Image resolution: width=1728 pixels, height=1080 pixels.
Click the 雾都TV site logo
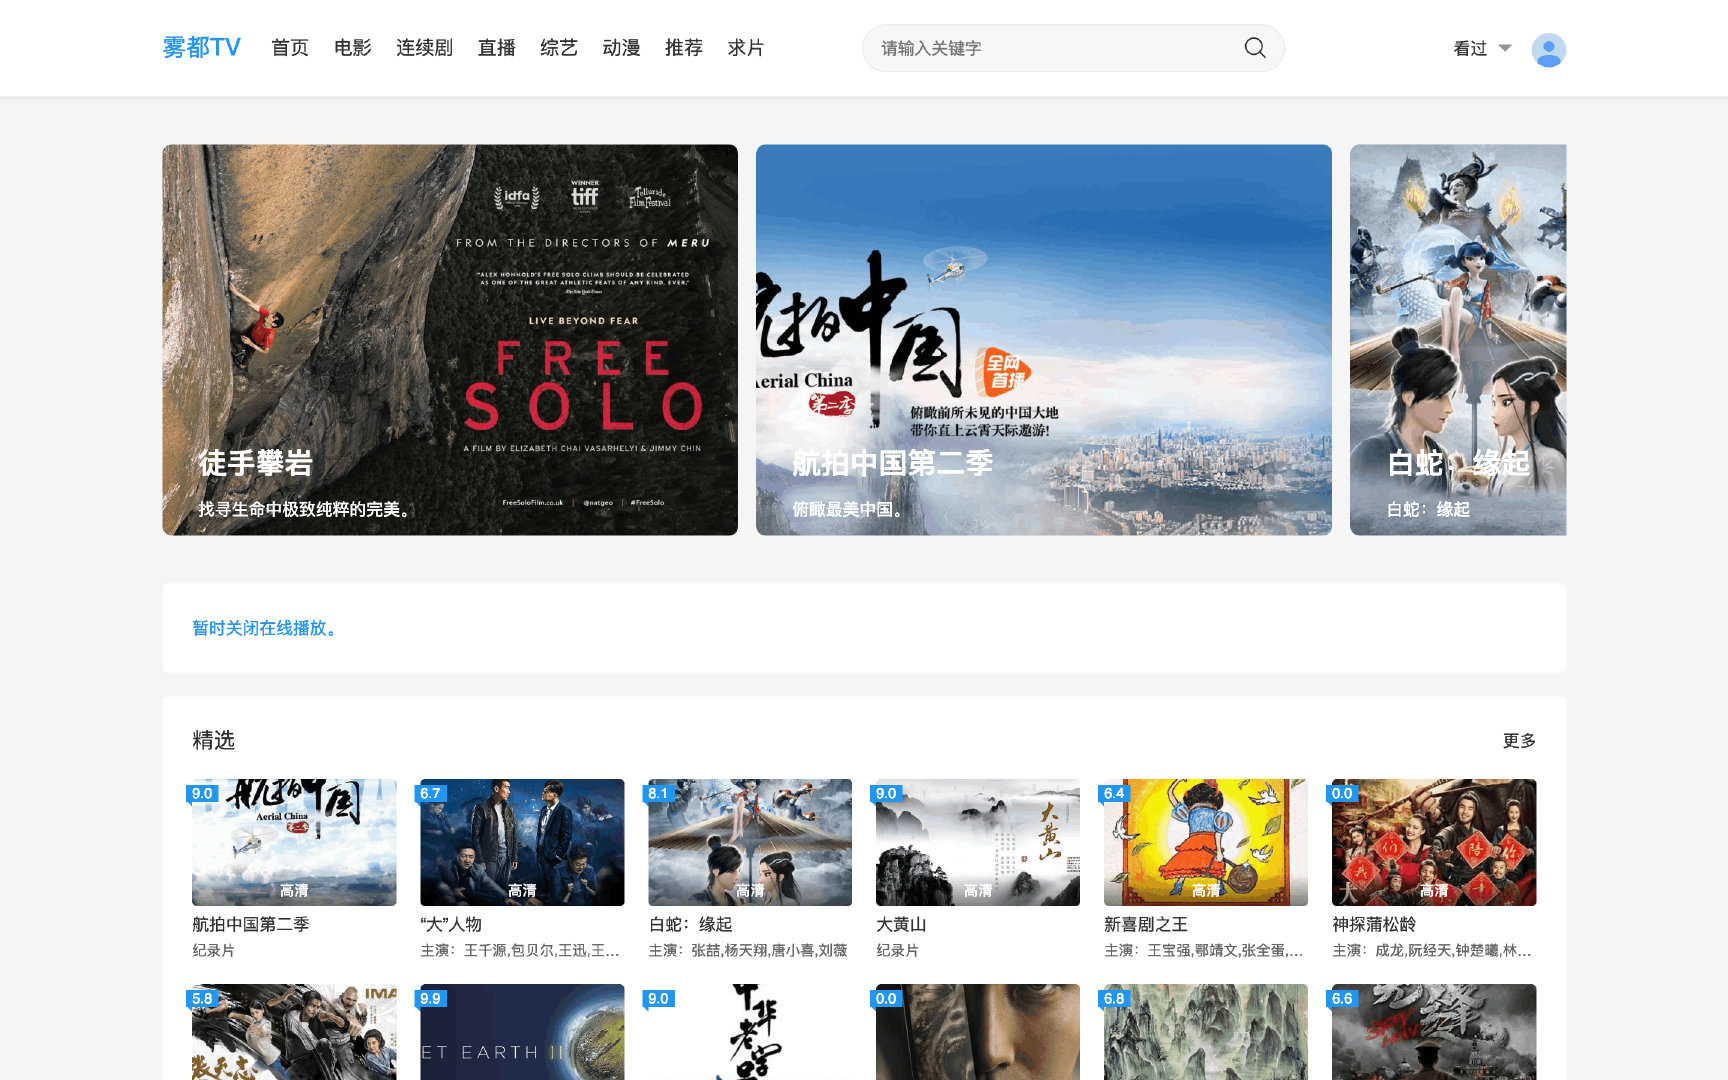201,48
